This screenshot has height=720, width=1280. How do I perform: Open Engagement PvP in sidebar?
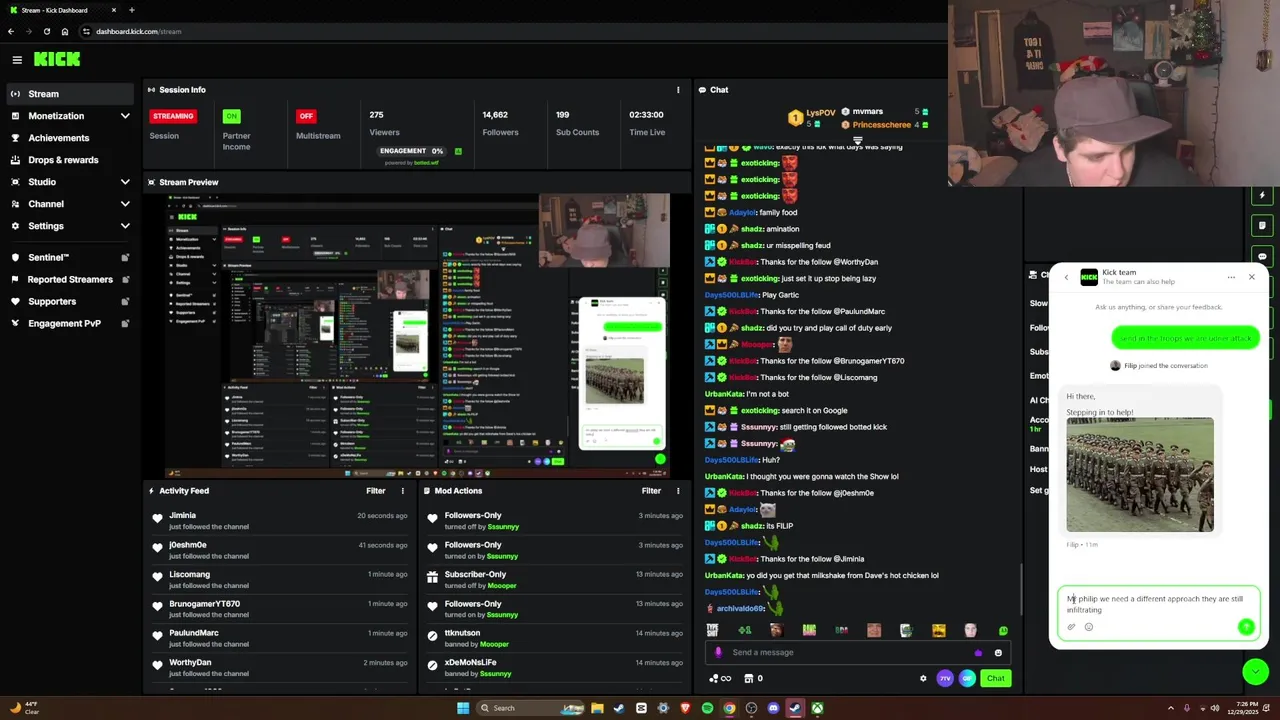tap(70, 323)
